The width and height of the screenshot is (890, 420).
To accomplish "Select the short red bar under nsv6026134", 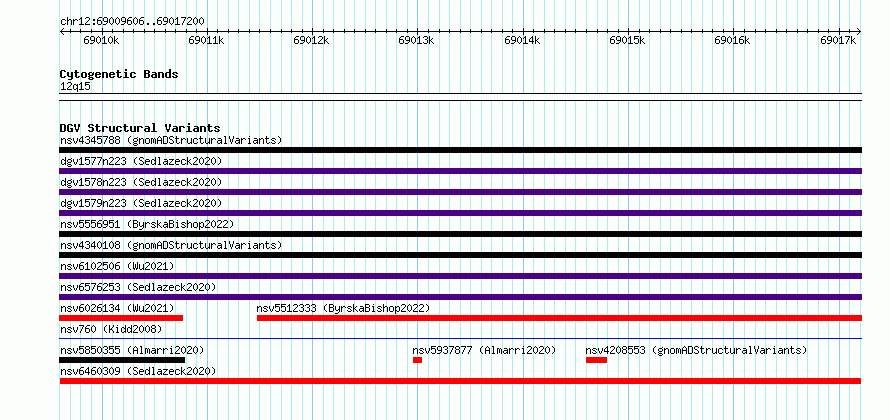I will tap(121, 318).
